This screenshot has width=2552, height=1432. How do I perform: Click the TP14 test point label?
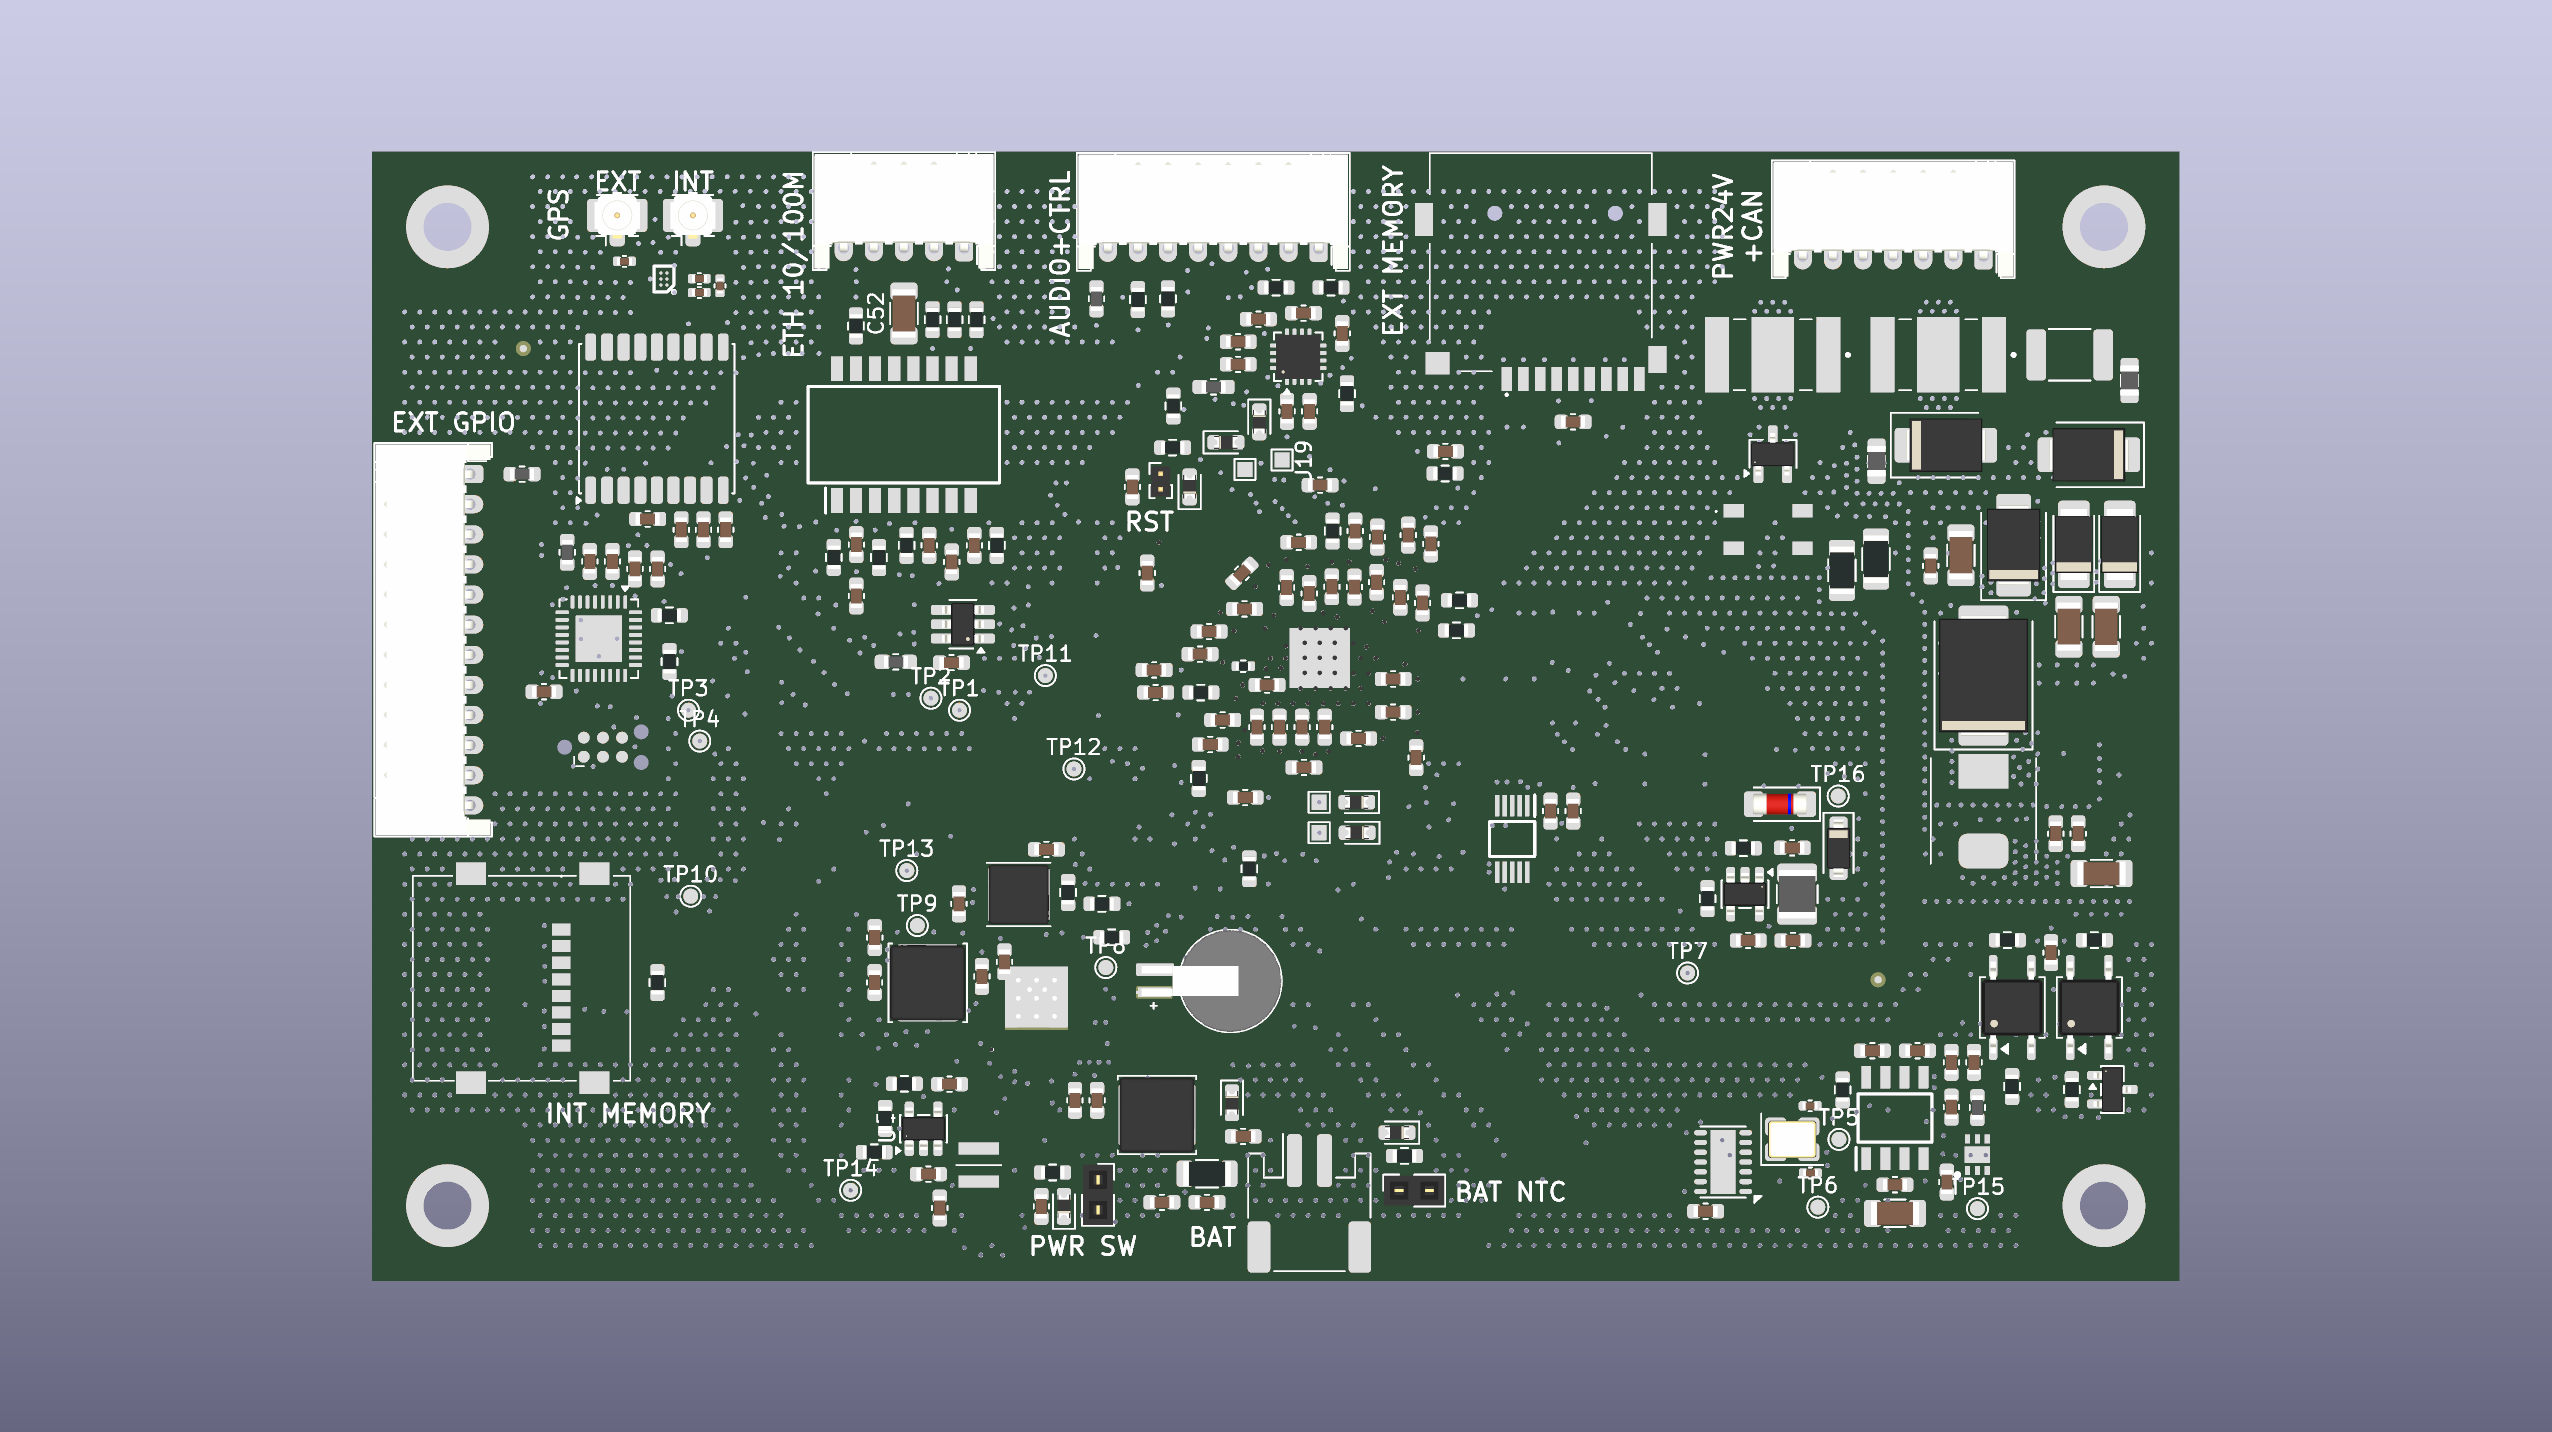(850, 1168)
